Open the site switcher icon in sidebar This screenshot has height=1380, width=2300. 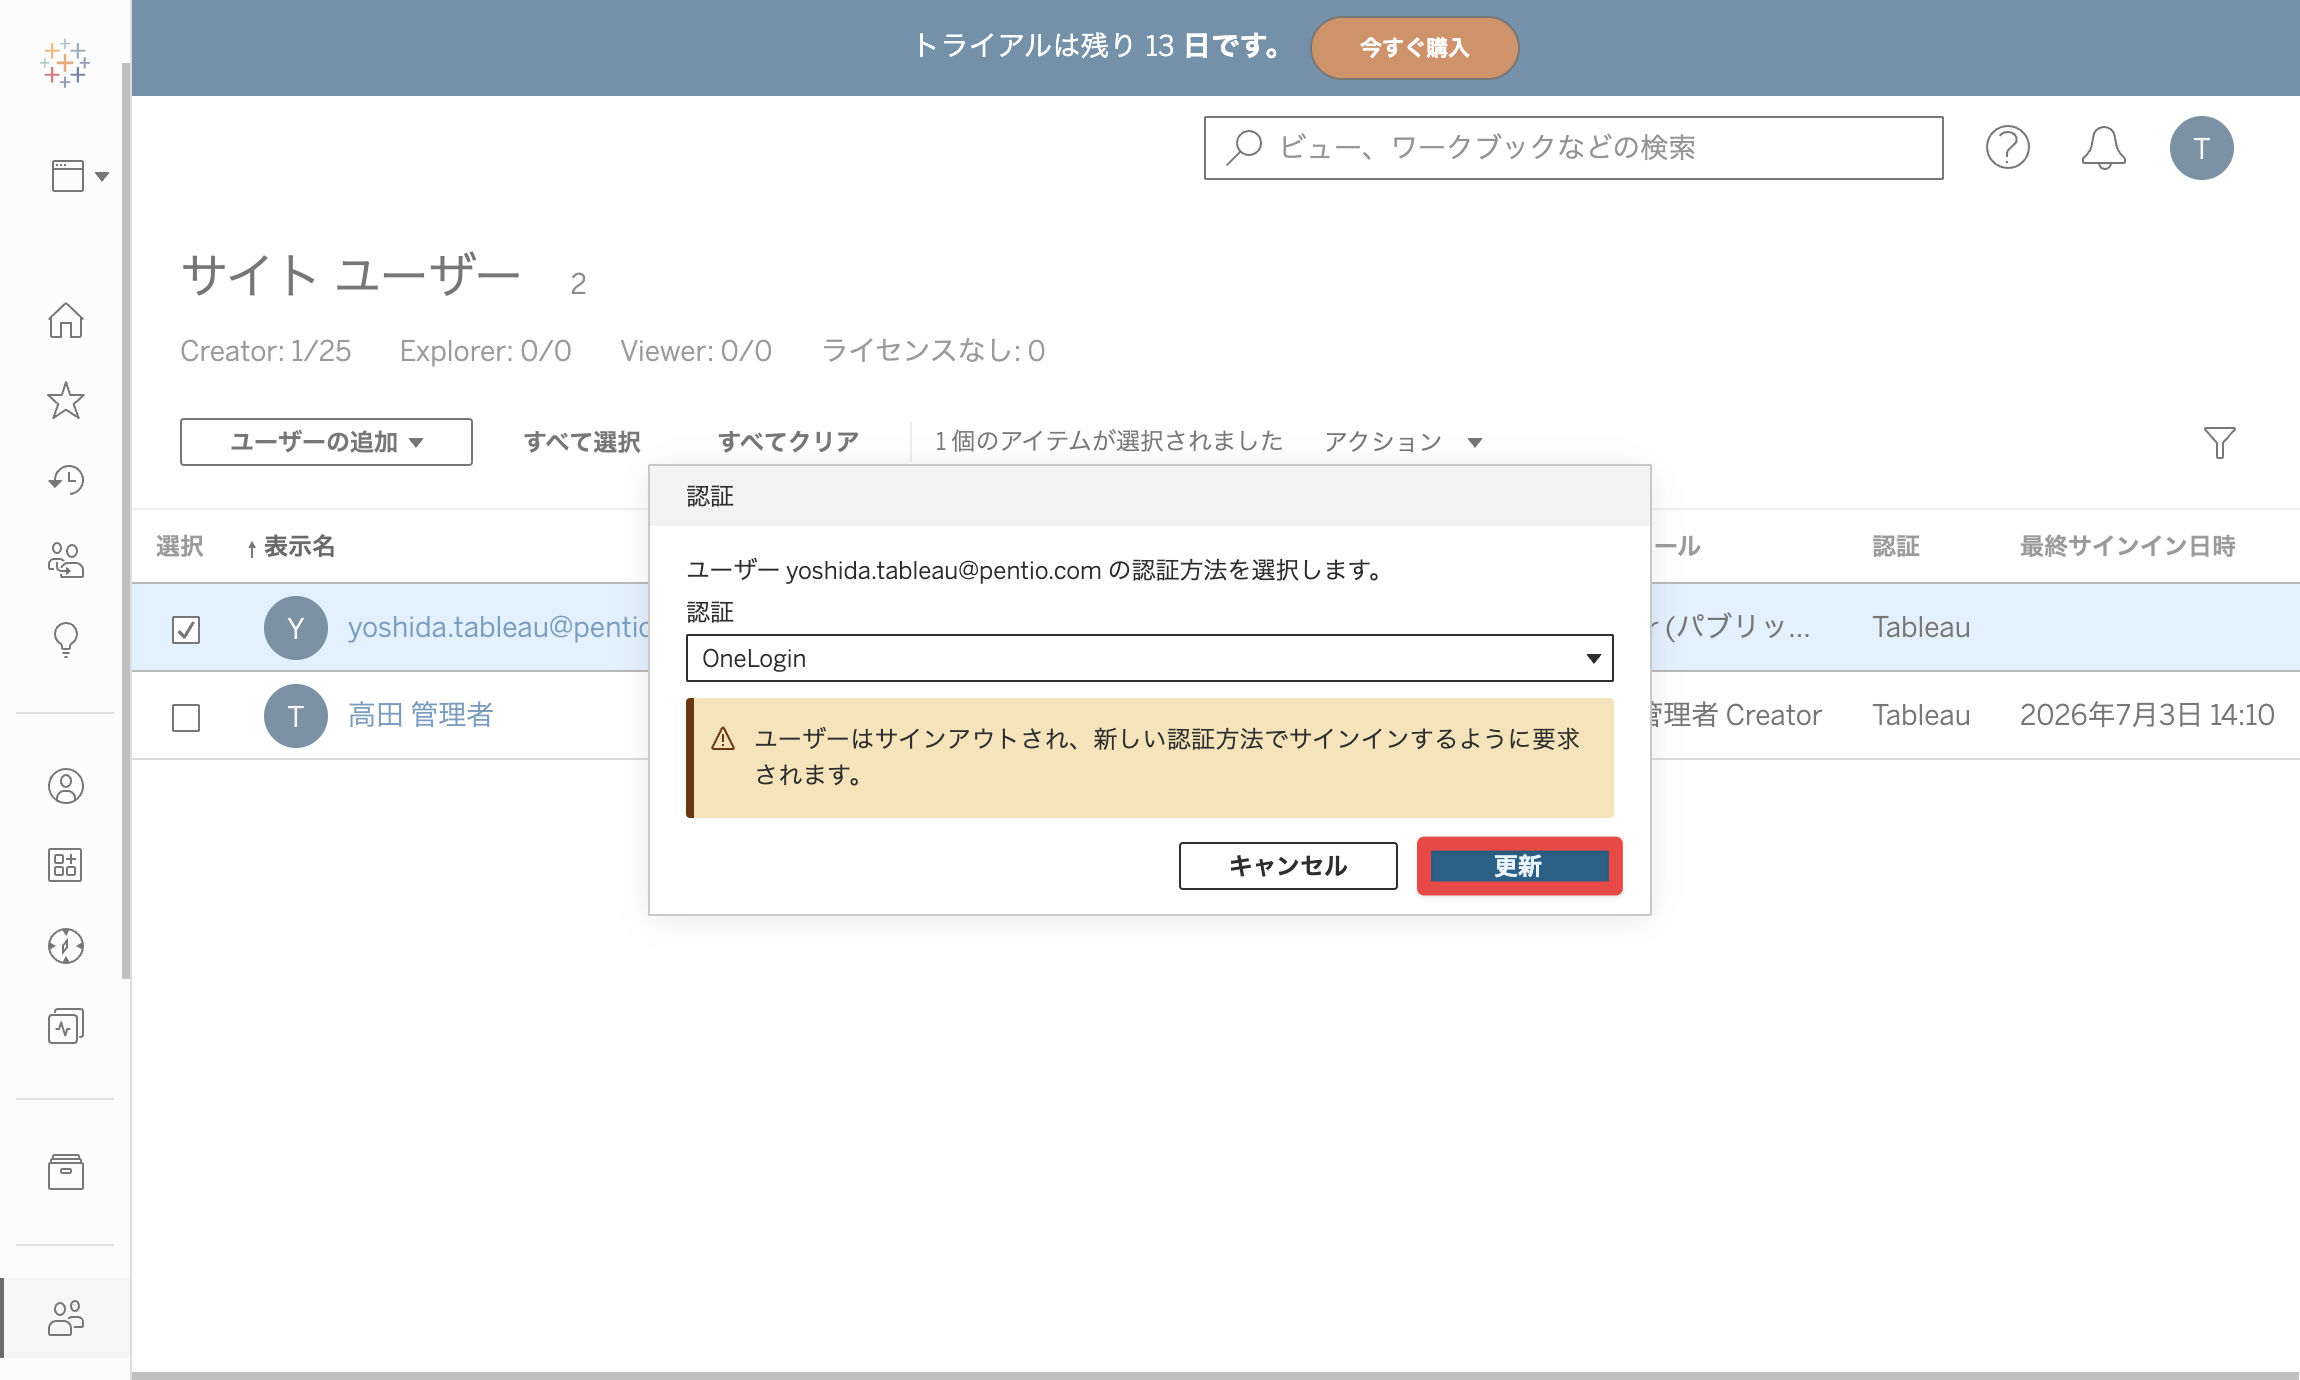pos(68,176)
